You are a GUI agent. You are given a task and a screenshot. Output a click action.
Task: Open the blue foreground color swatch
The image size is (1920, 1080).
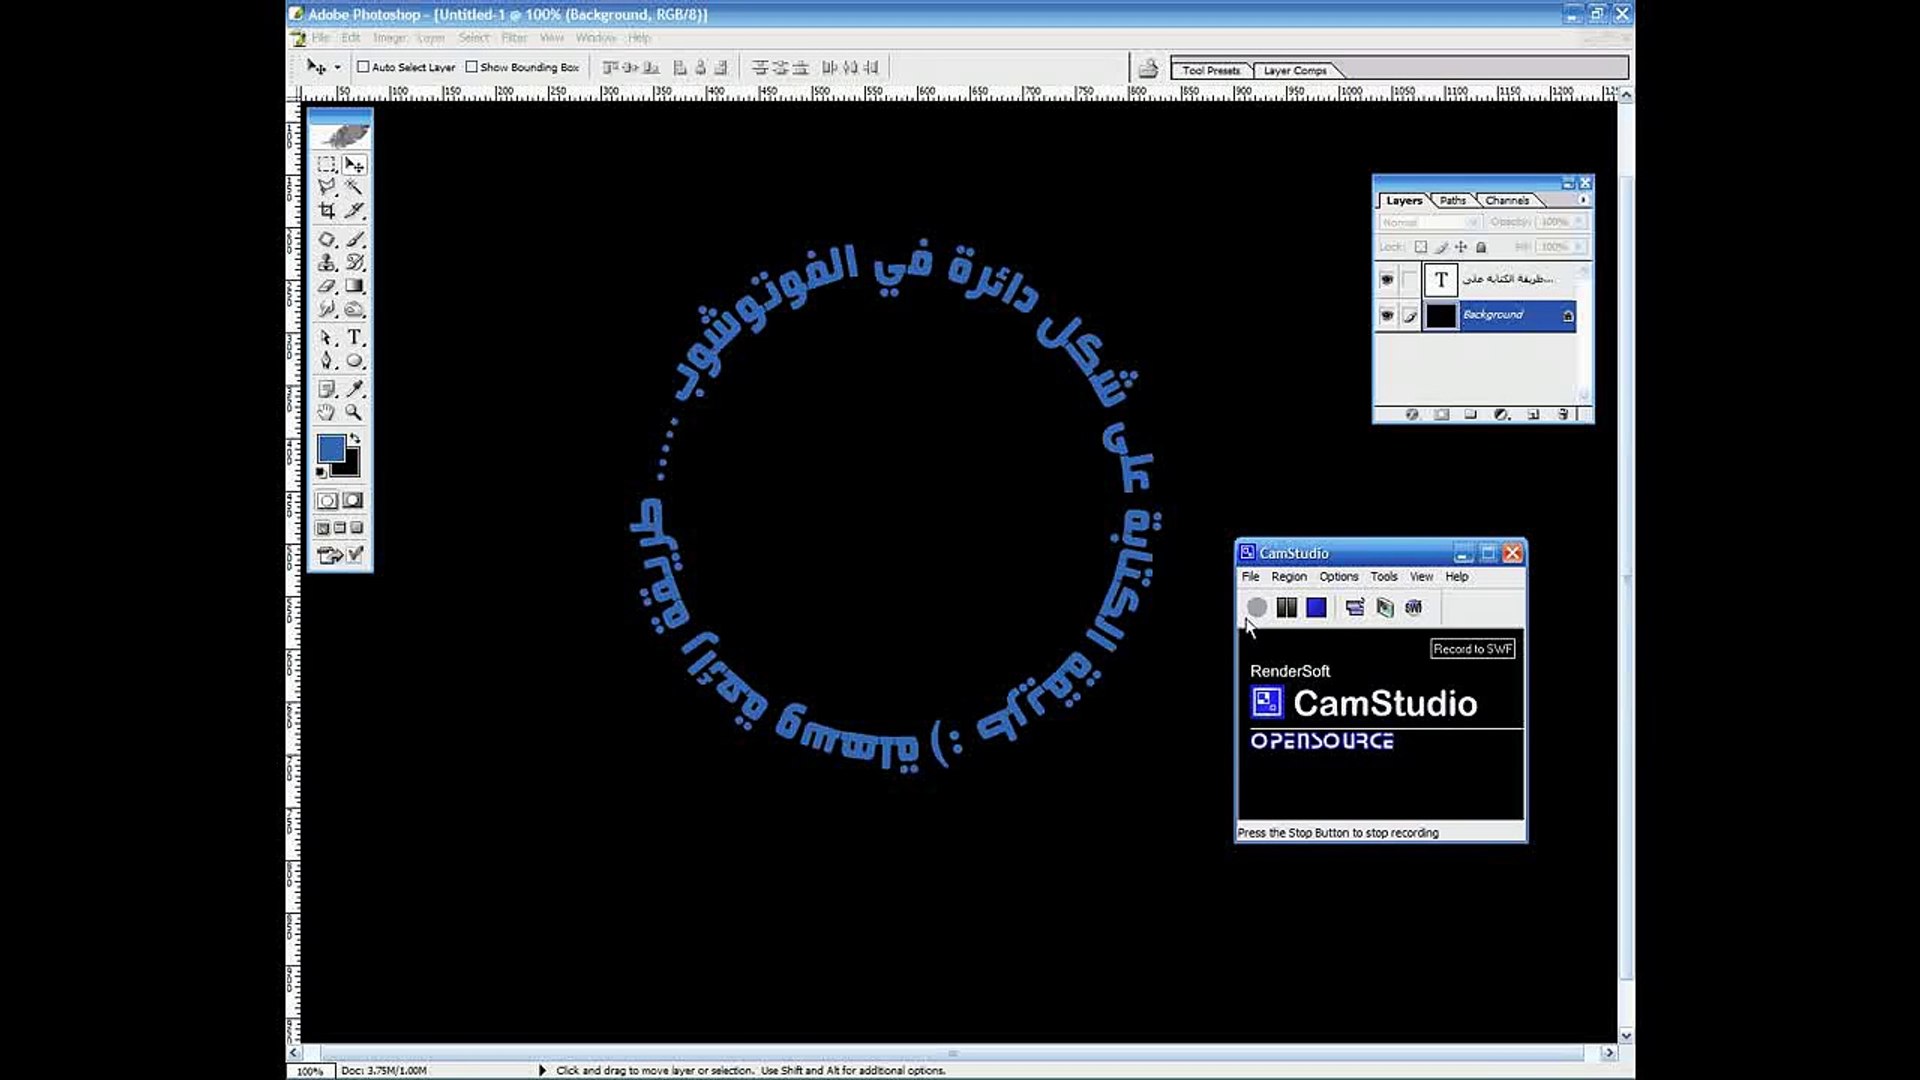(331, 448)
